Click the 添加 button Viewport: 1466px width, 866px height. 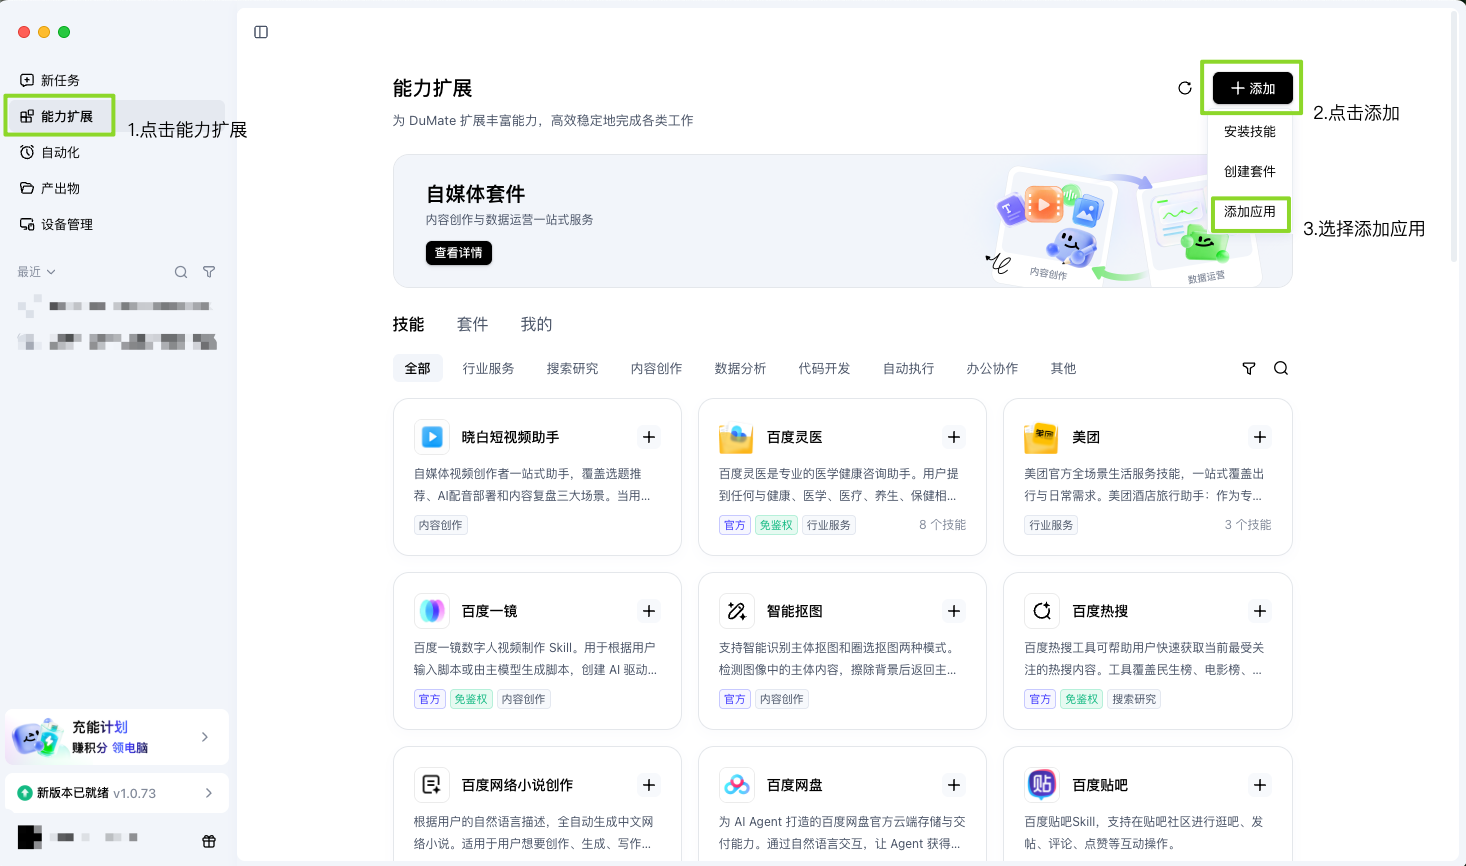tap(1253, 88)
